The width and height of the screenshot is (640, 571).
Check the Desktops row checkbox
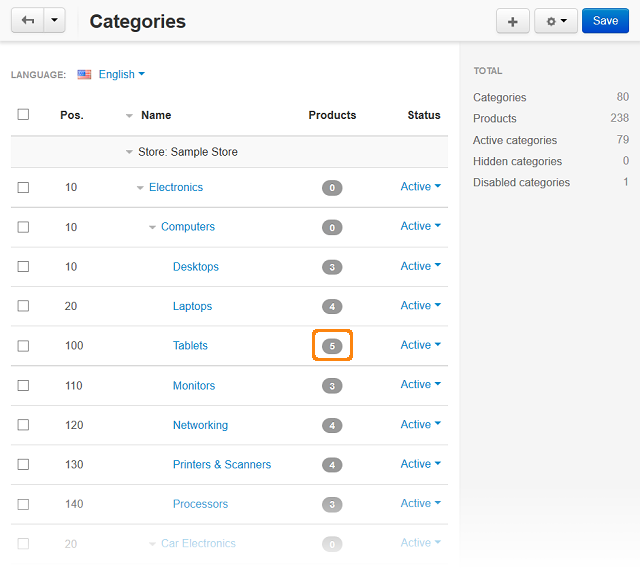click(x=23, y=267)
